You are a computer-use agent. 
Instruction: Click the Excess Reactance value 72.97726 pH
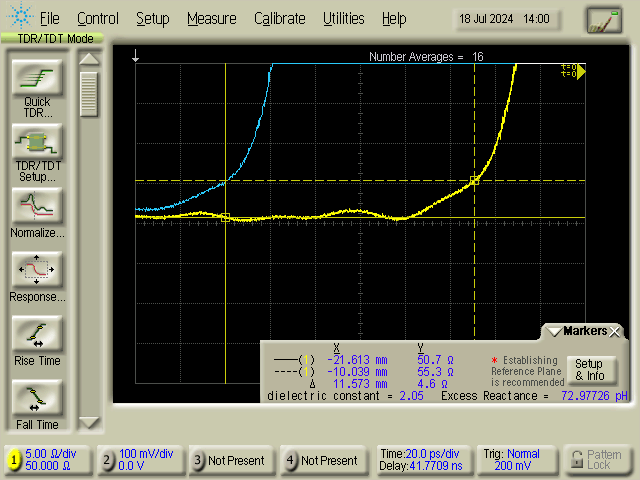click(594, 396)
